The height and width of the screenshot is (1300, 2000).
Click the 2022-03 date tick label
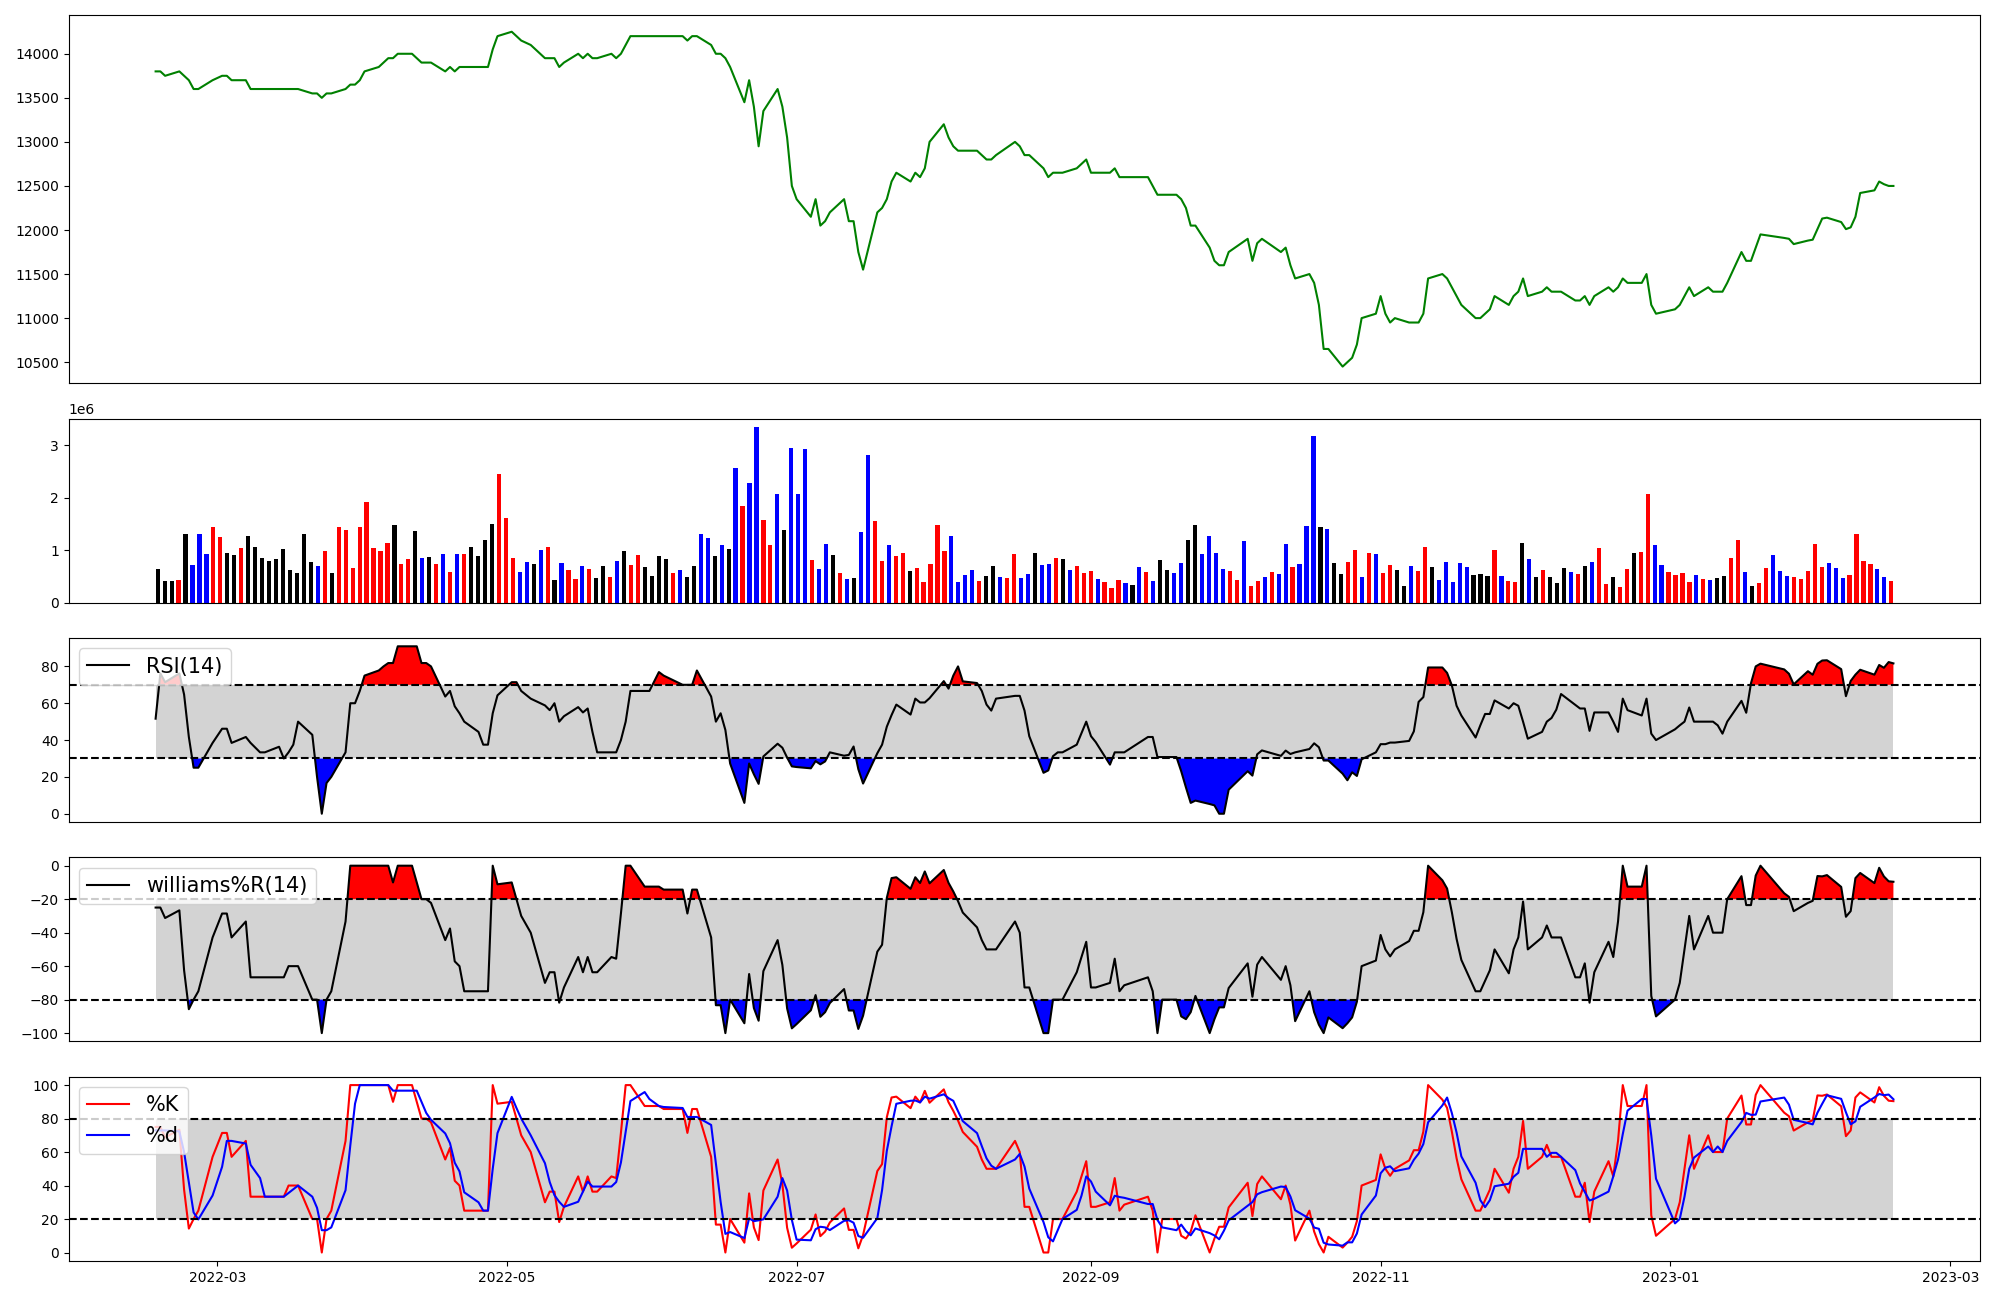point(217,1276)
